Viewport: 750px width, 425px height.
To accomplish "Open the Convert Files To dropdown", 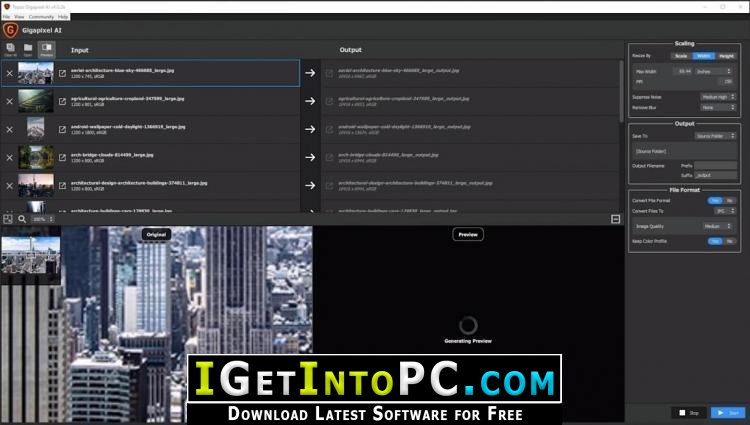I will [x=725, y=211].
